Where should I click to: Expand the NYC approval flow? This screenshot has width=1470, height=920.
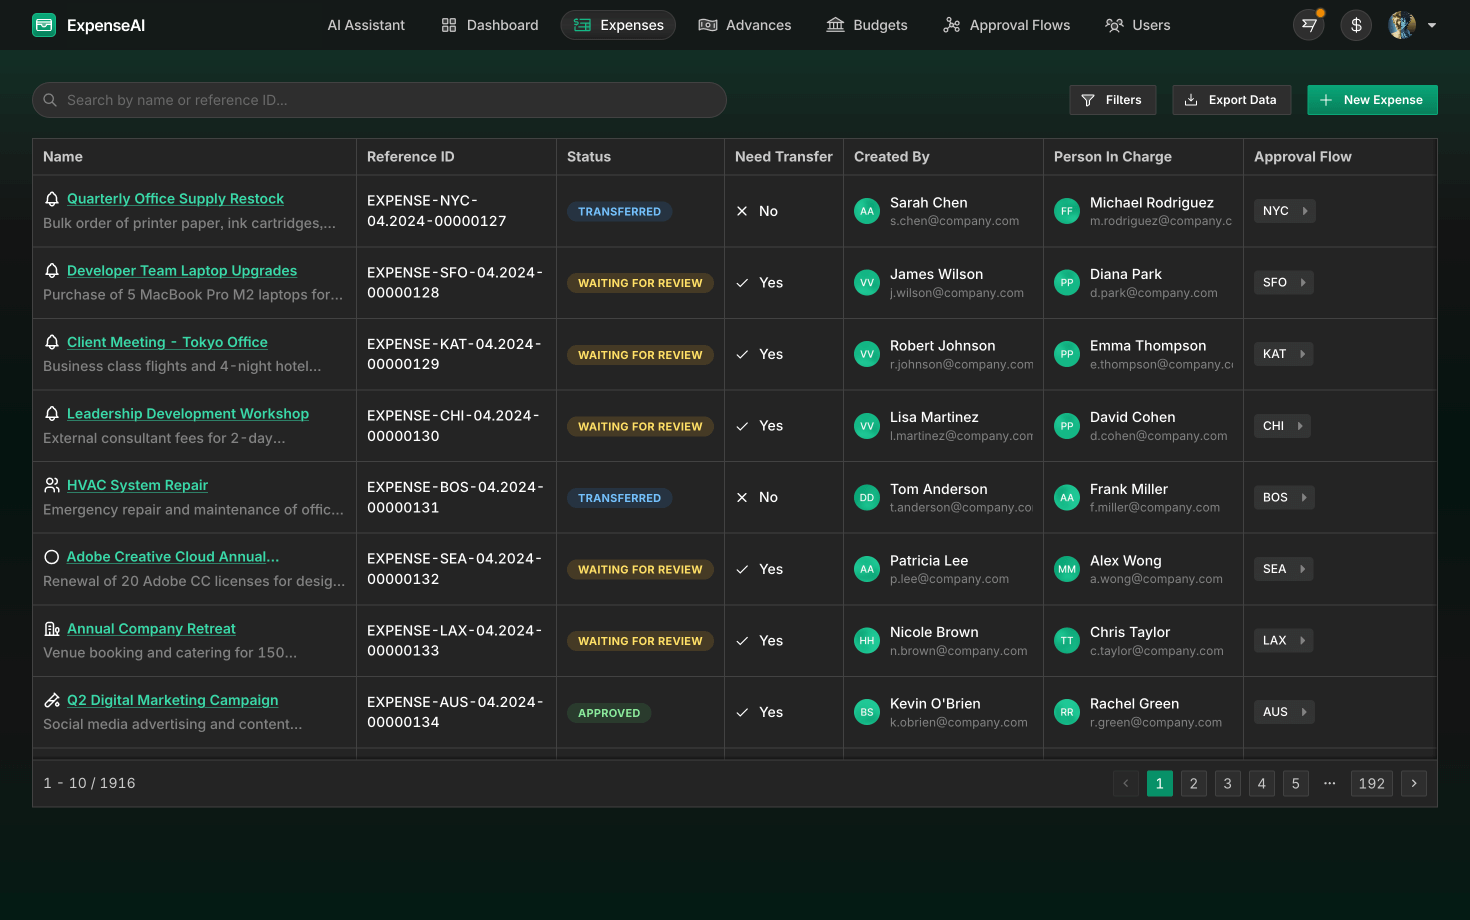pos(1284,211)
